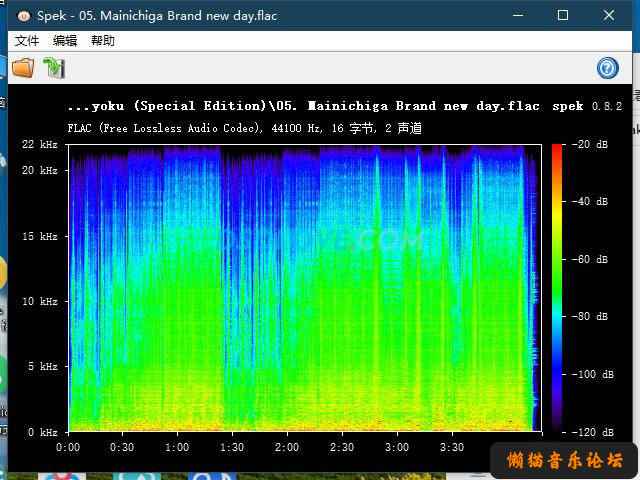Click the 0 kHz axis label
The width and height of the screenshot is (640, 480).
click(x=42, y=432)
